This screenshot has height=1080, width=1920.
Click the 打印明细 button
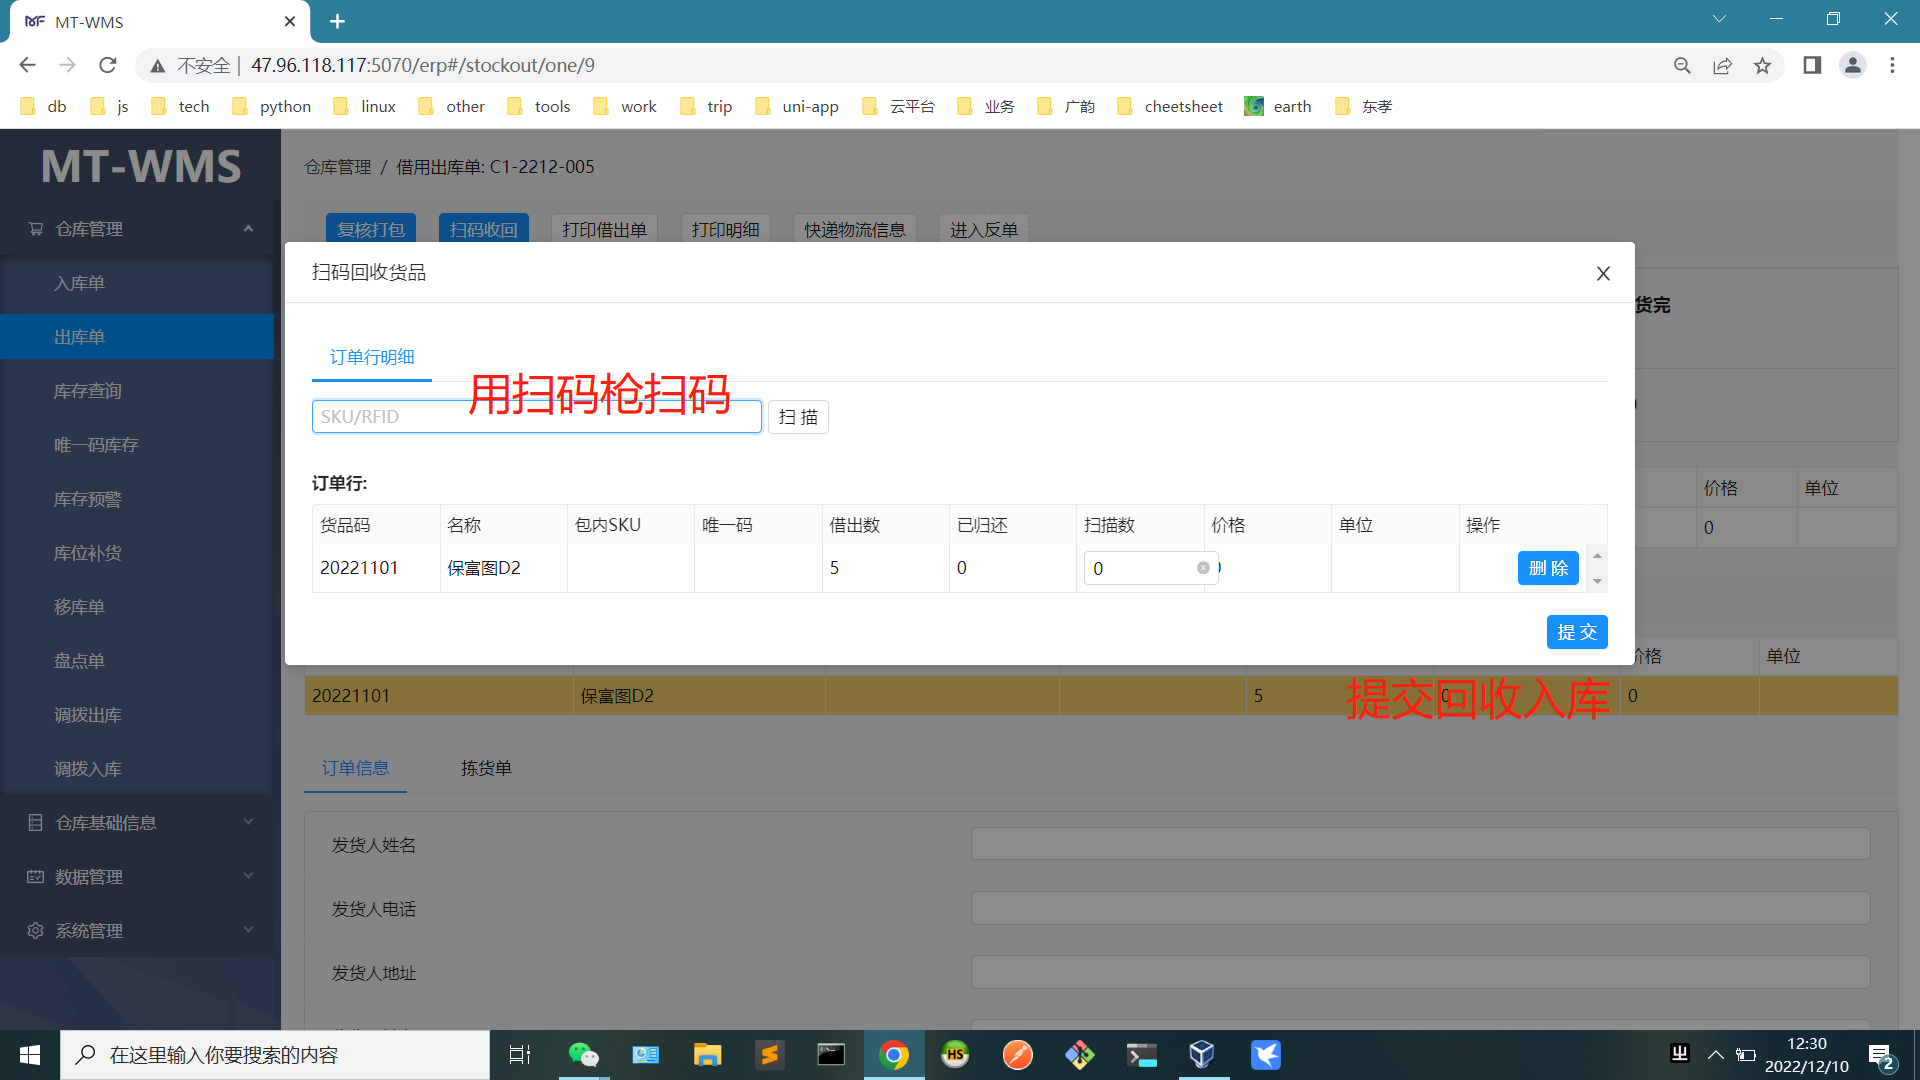tap(726, 229)
